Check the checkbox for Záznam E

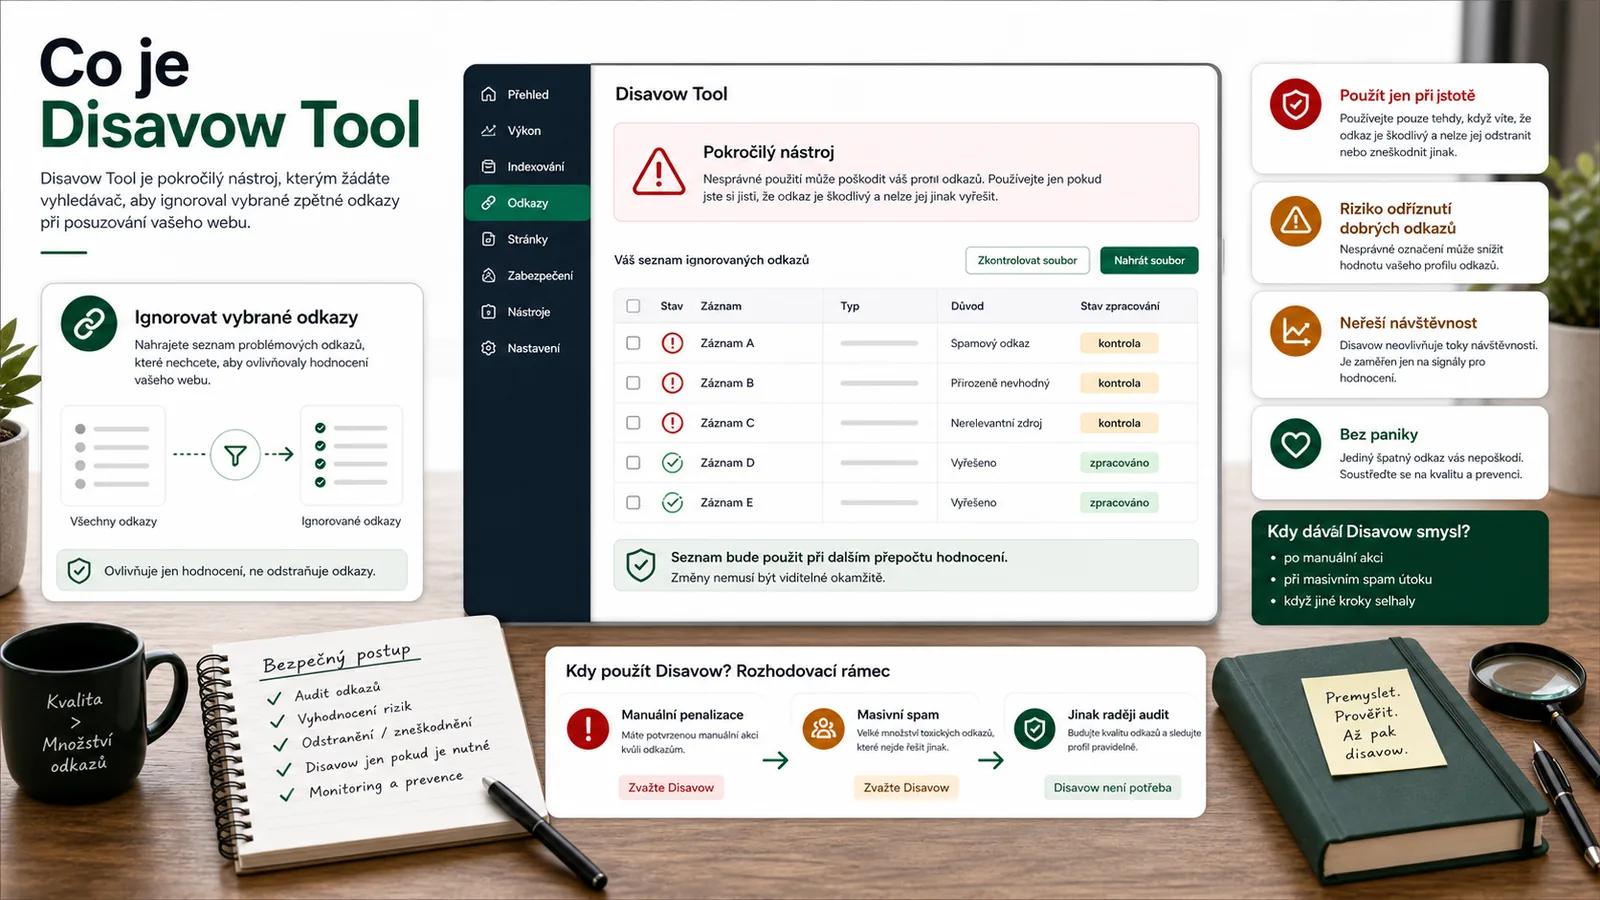[x=633, y=503]
